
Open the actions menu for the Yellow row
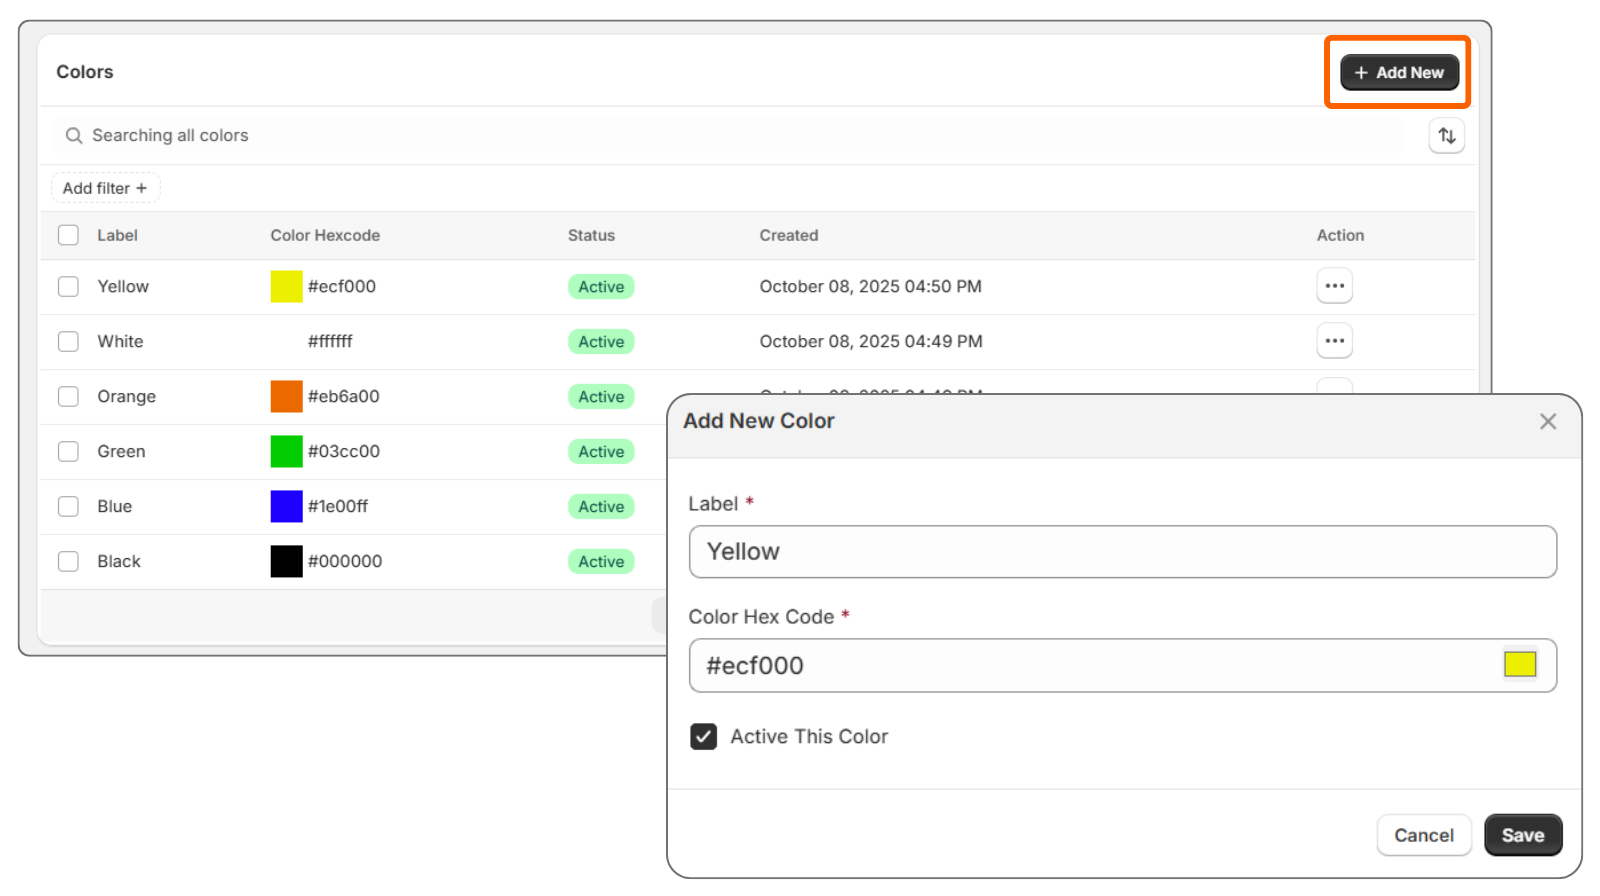pyautogui.click(x=1334, y=286)
